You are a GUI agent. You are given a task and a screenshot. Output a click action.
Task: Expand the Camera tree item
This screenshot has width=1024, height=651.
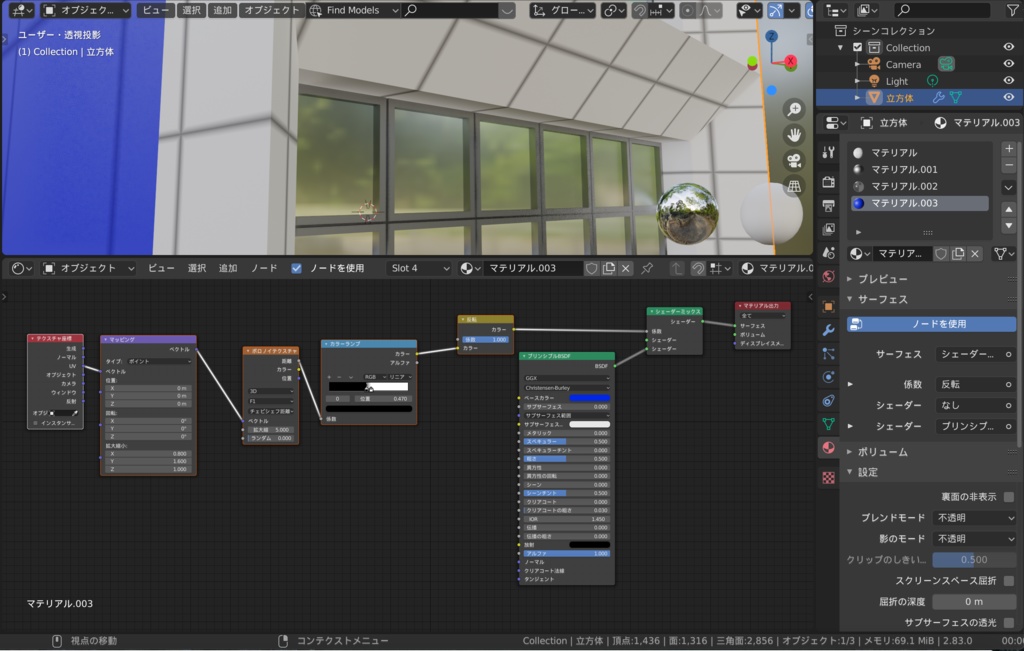click(x=857, y=64)
